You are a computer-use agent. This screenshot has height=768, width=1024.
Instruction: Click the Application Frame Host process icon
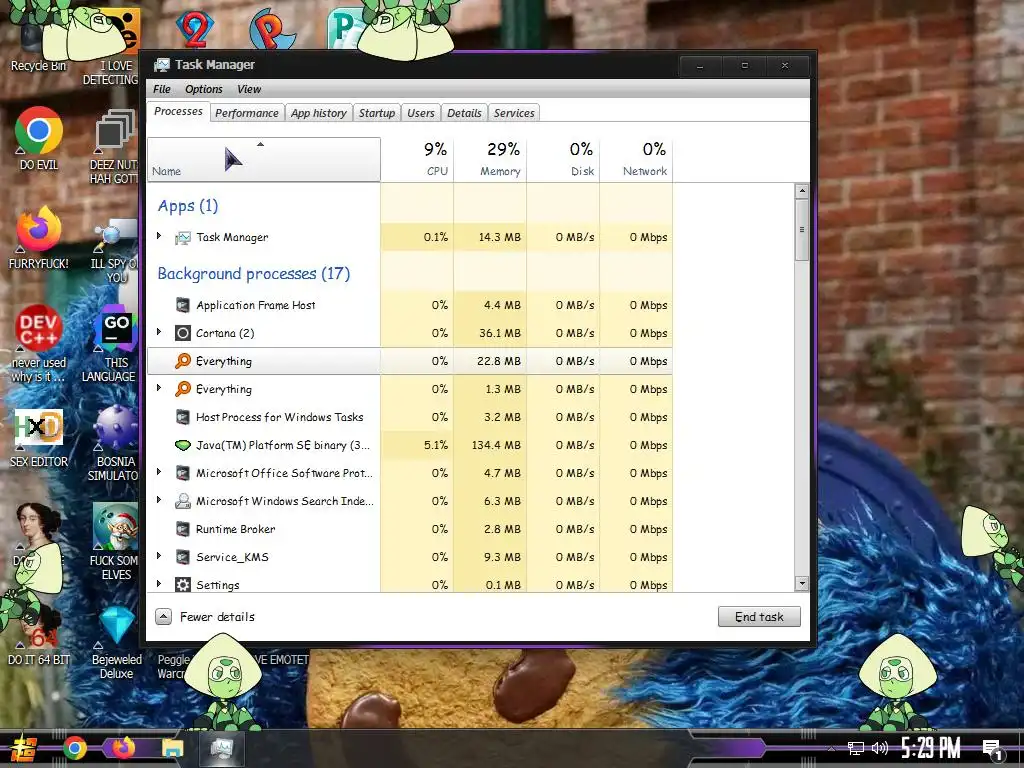[183, 305]
